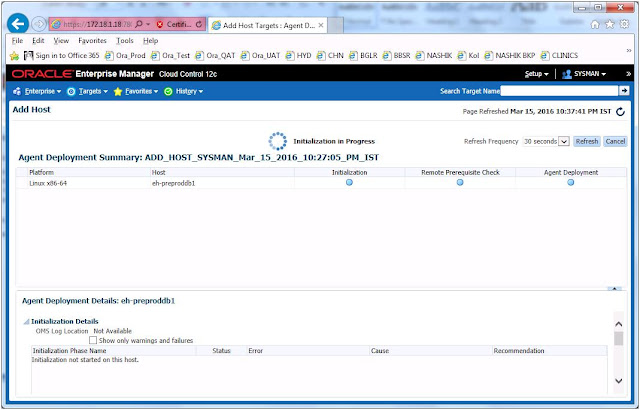Open the browser File menu
Image resolution: width=640 pixels, height=410 pixels.
[x=17, y=41]
